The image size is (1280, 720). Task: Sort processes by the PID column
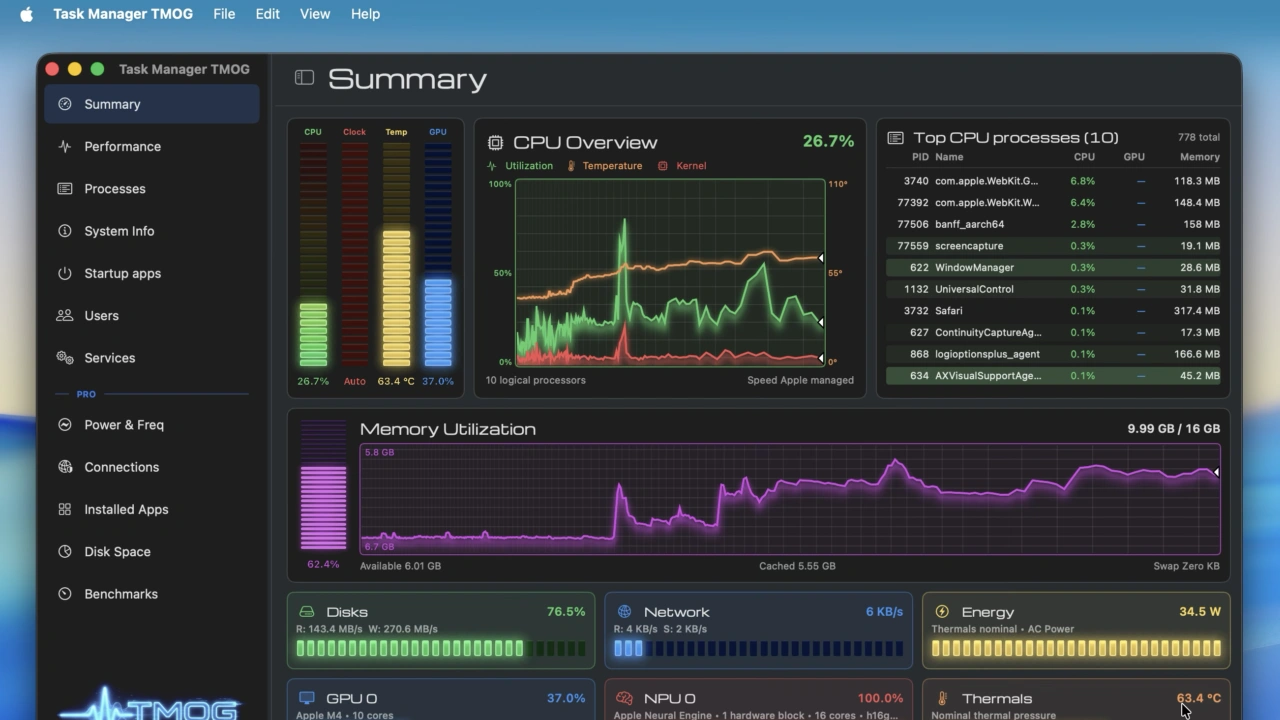(920, 157)
